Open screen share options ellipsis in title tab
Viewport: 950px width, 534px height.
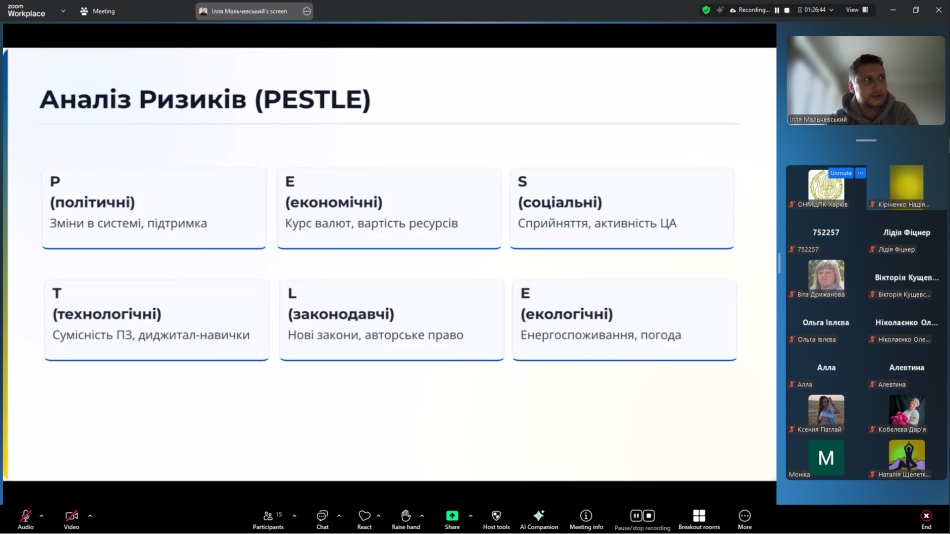pyautogui.click(x=306, y=11)
